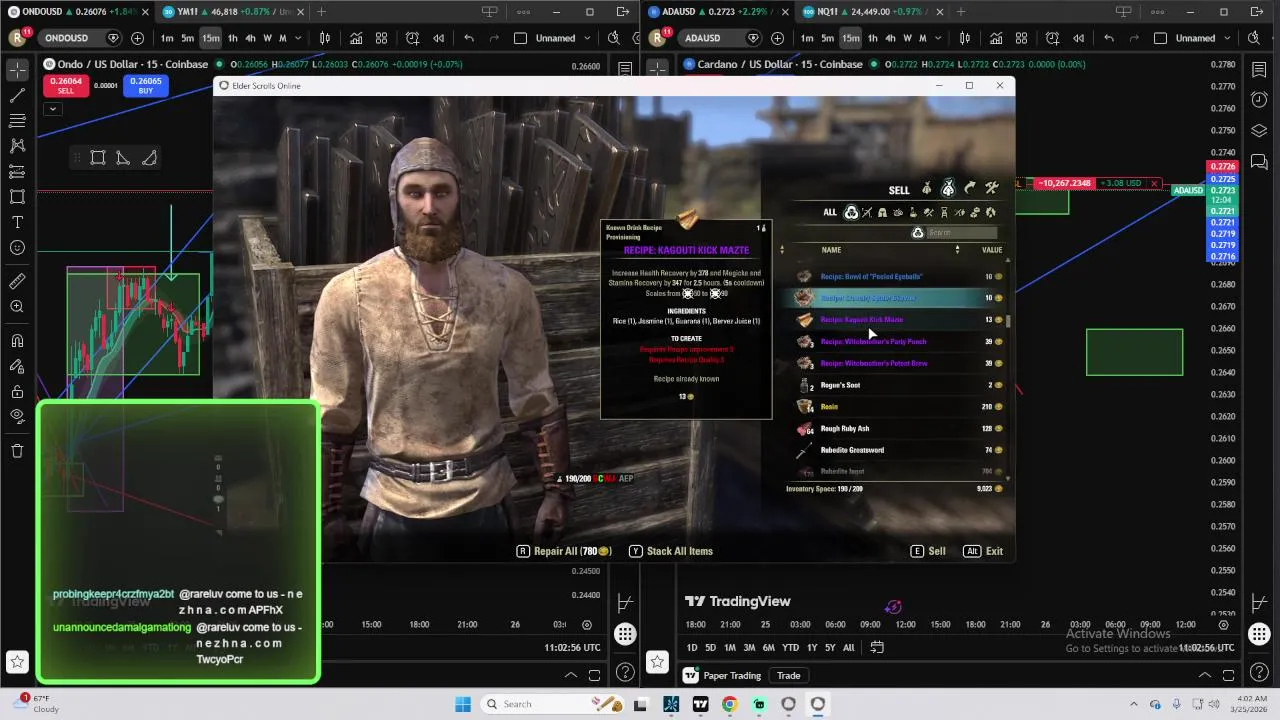1280x720 pixels.
Task: Expand timeframe dropdown chevron in ONDOUSD window
Action: tap(298, 38)
